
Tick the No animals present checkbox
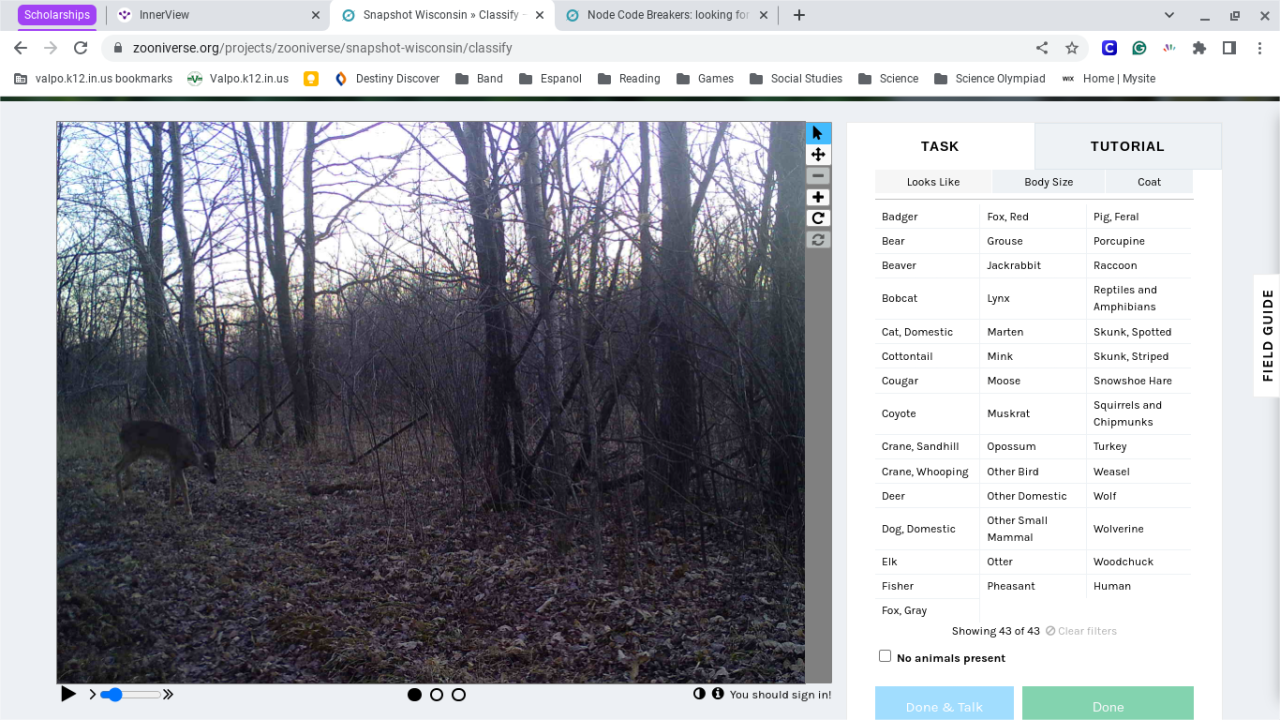click(884, 656)
